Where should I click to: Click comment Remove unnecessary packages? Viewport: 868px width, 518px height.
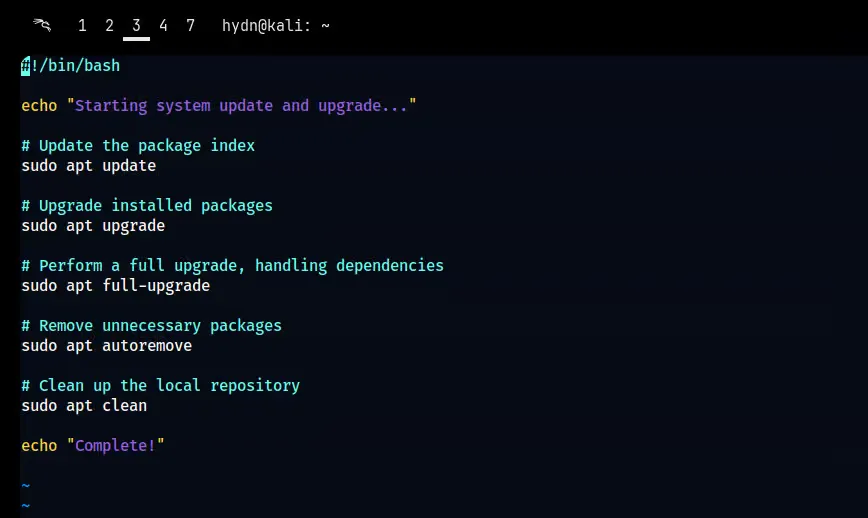pos(151,325)
